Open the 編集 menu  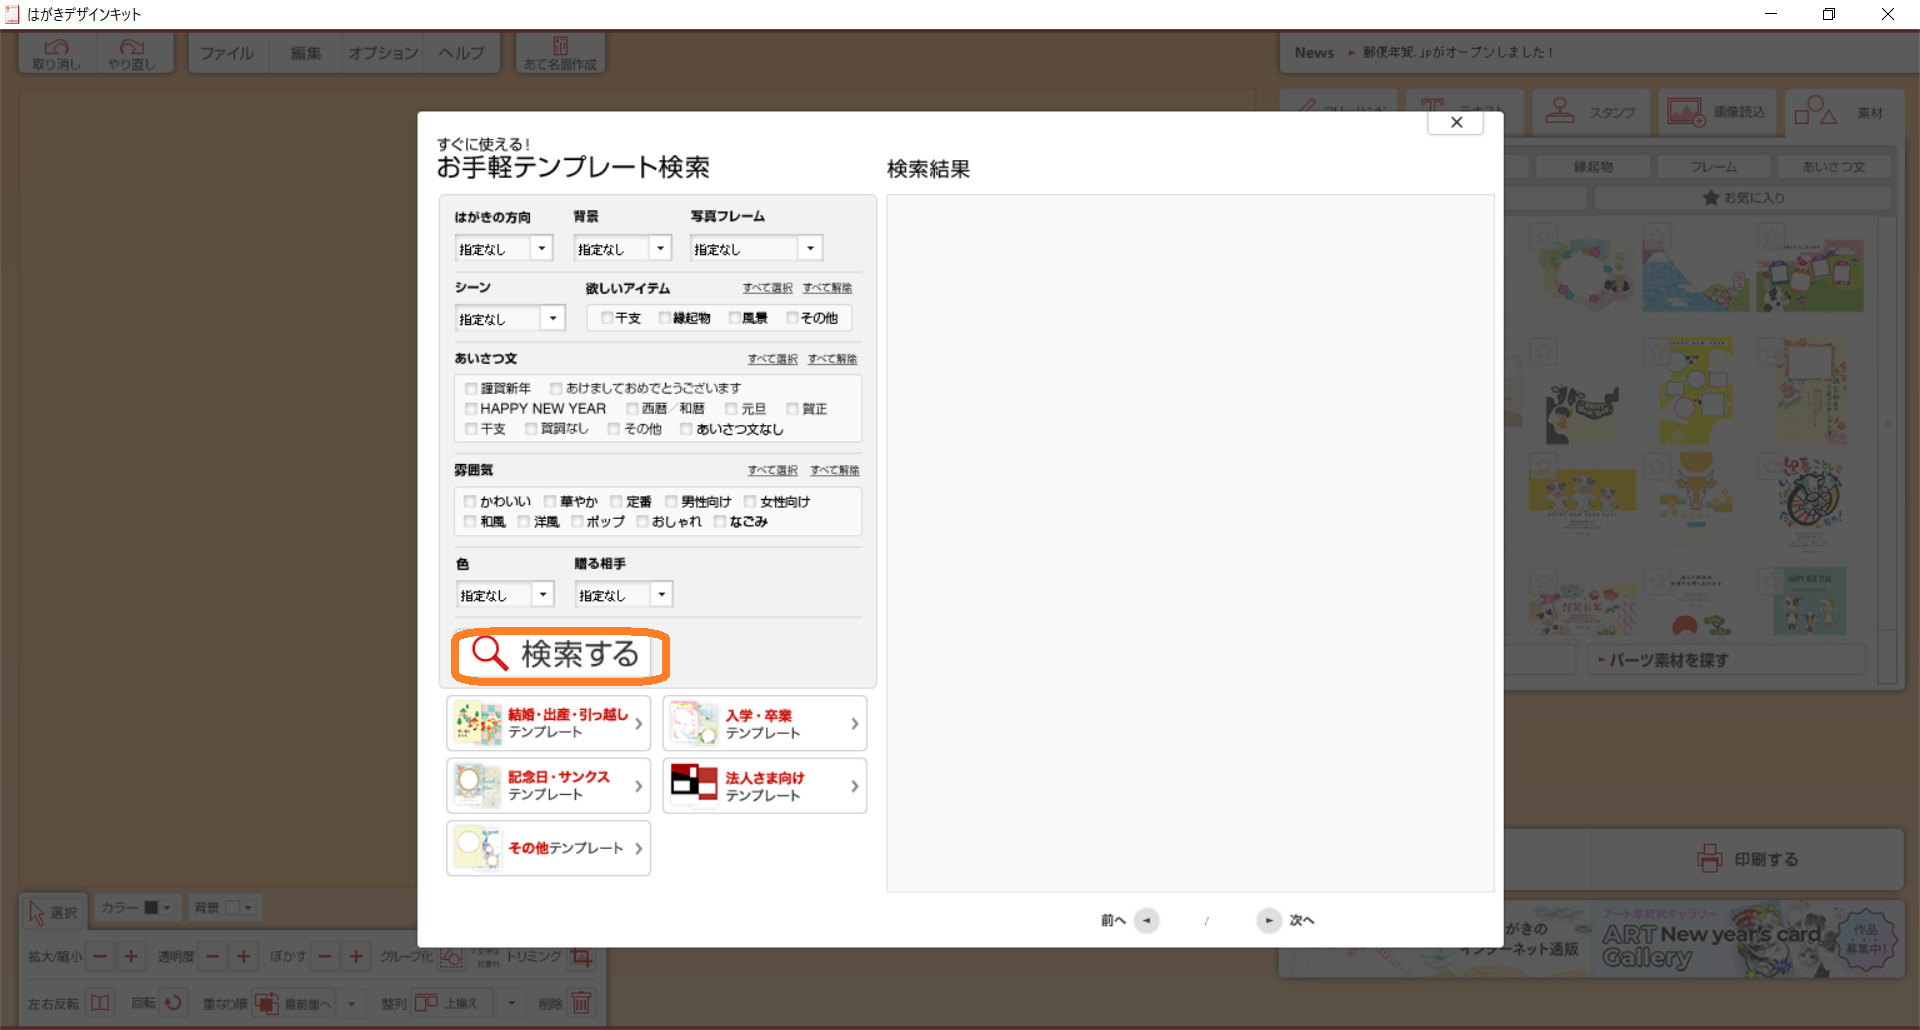[x=306, y=53]
